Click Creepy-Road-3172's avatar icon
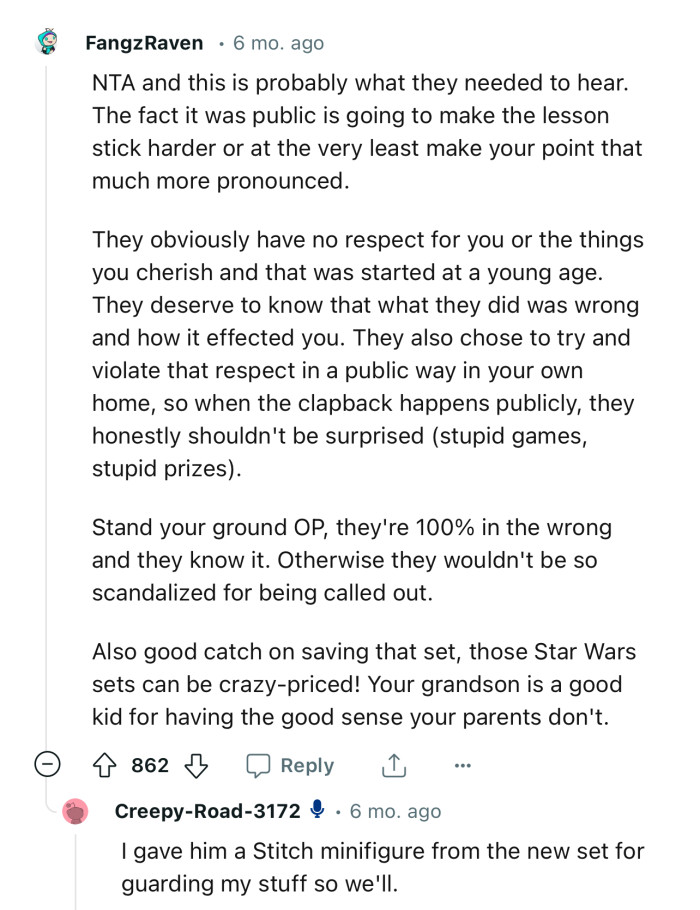Screen dimensions: 700x910 pyautogui.click(x=75, y=812)
